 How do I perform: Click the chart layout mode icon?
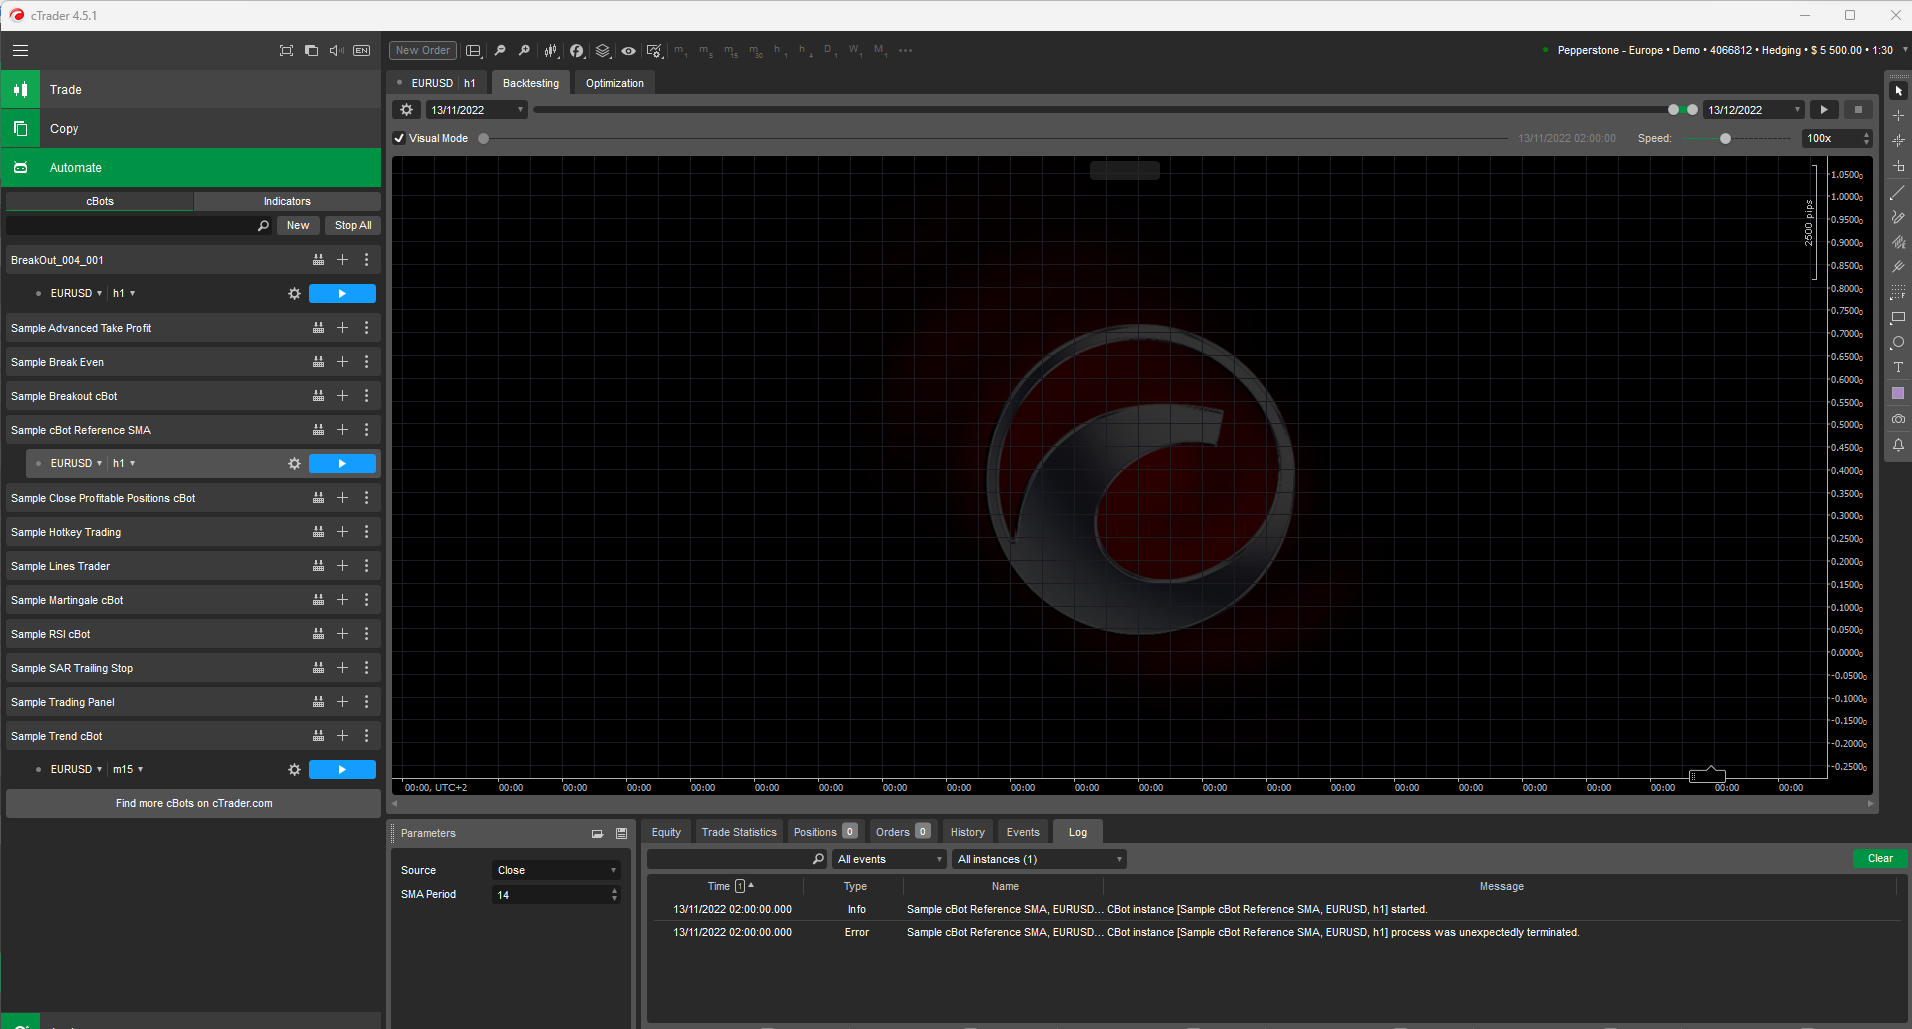[x=474, y=50]
